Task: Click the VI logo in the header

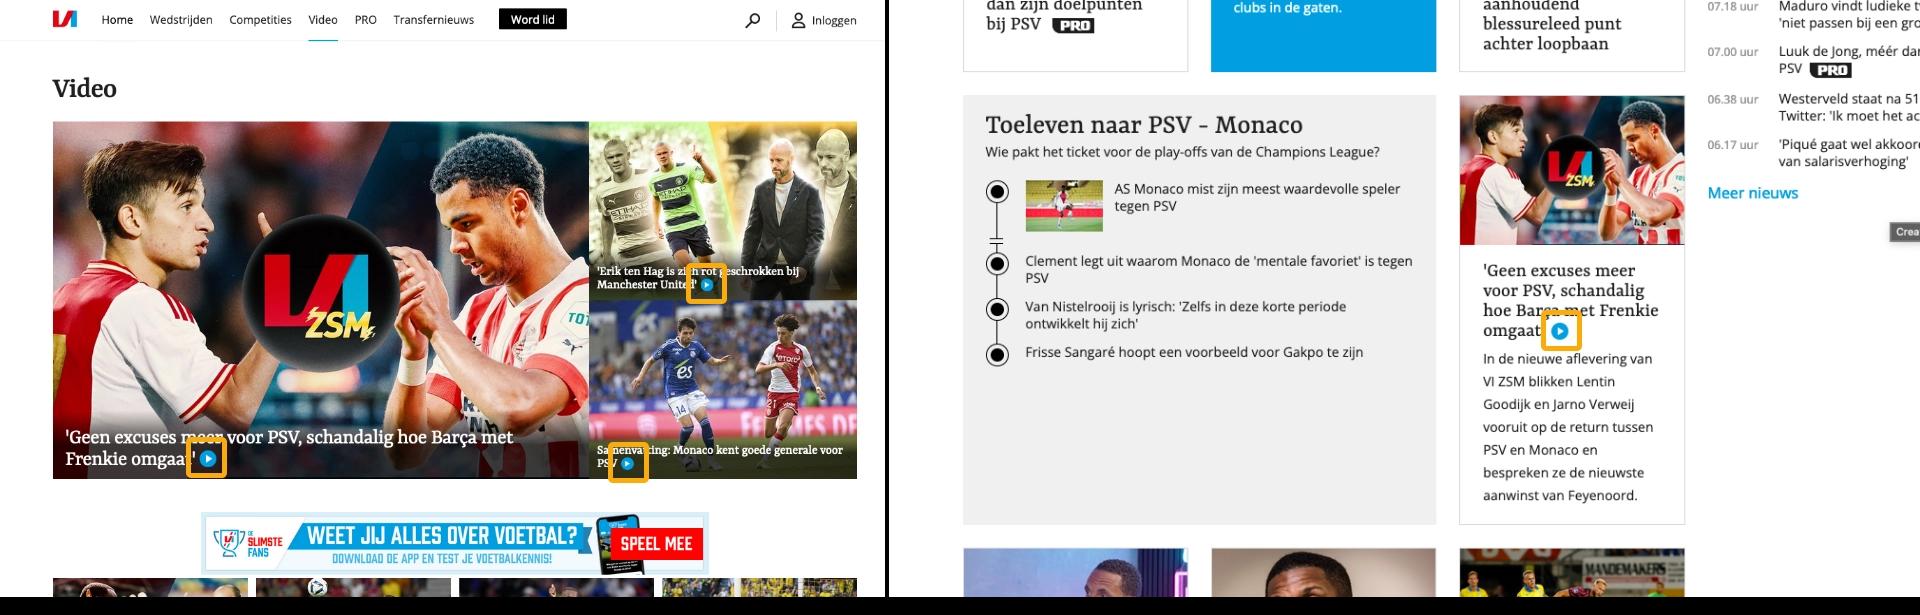Action: pos(65,19)
